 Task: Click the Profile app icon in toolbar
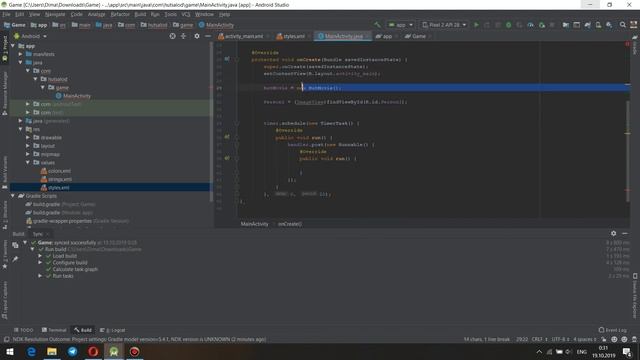(530, 25)
